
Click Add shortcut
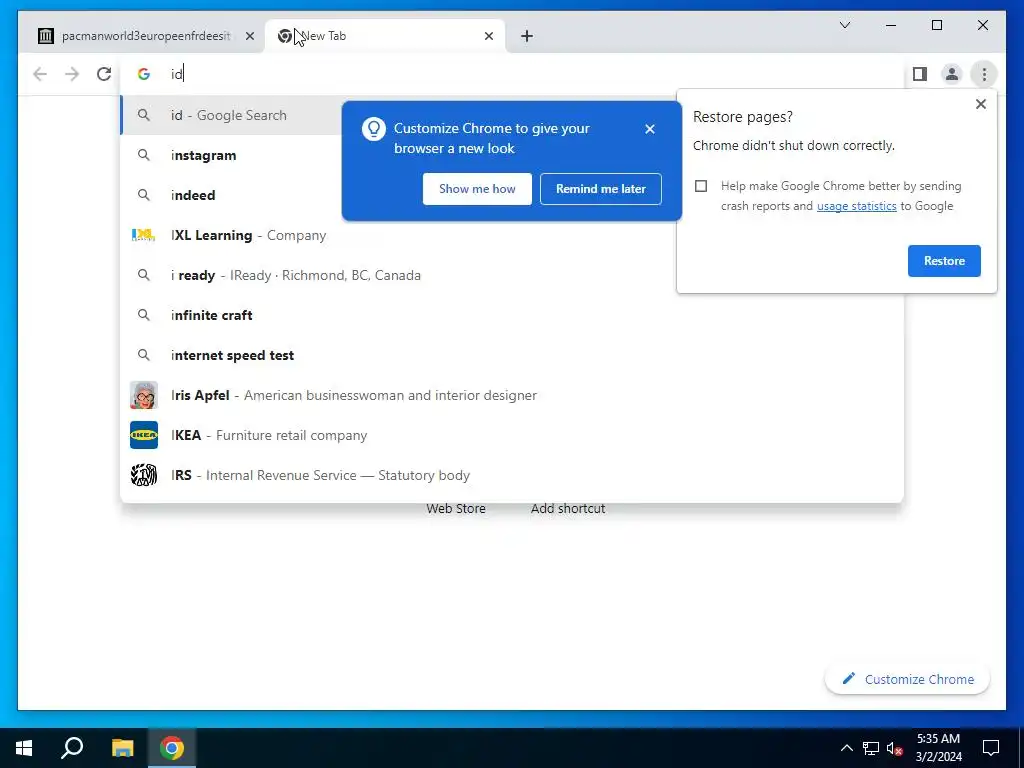568,508
